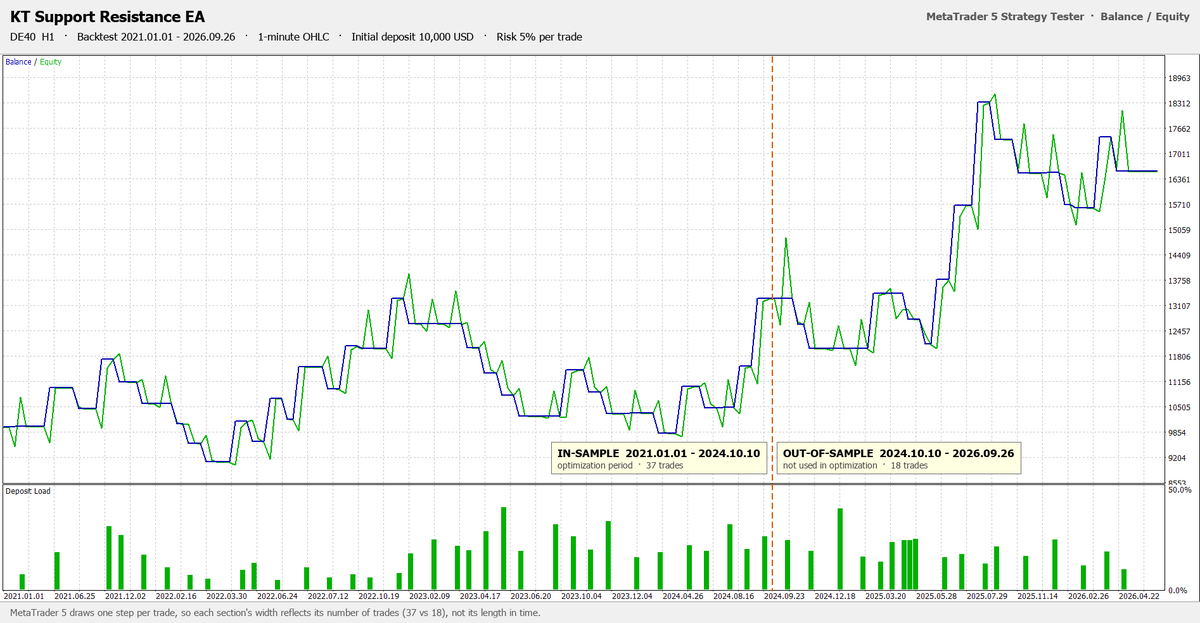
Task: Click the y-axis value 13758
Action: [1178, 281]
